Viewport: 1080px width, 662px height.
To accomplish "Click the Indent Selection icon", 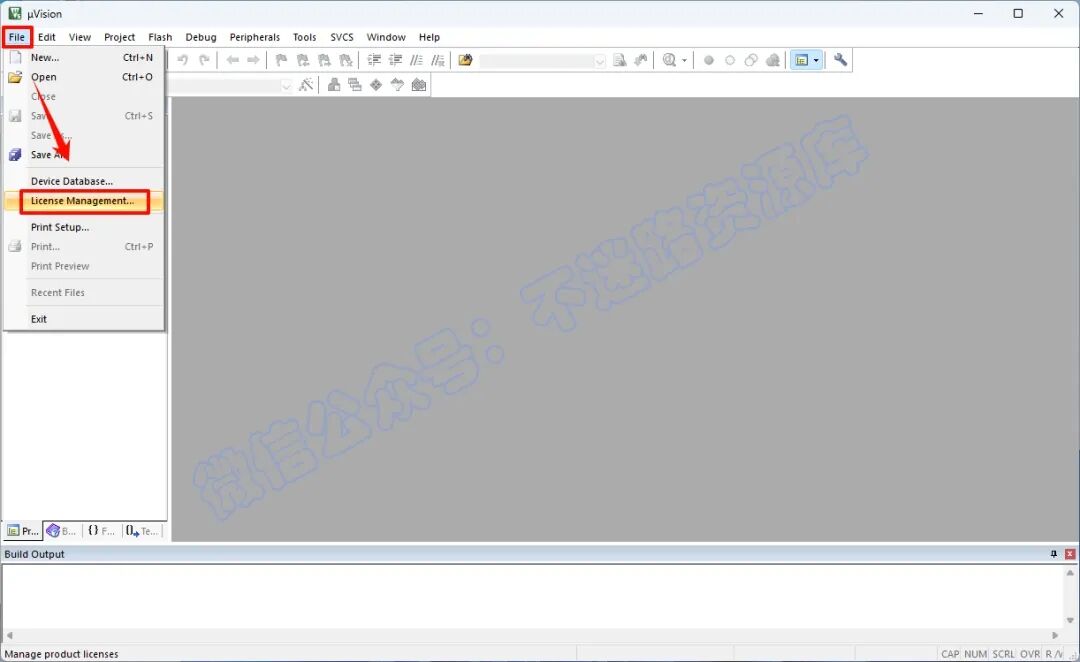I will pyautogui.click(x=374, y=60).
